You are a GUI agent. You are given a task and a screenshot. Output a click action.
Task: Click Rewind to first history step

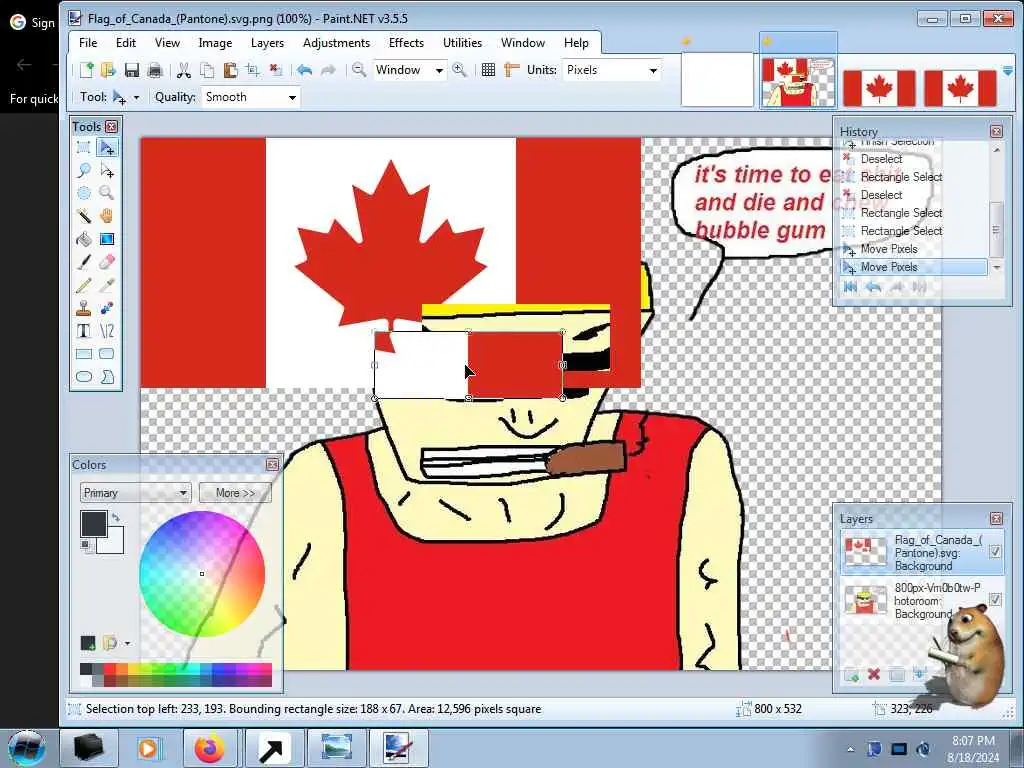(850, 287)
